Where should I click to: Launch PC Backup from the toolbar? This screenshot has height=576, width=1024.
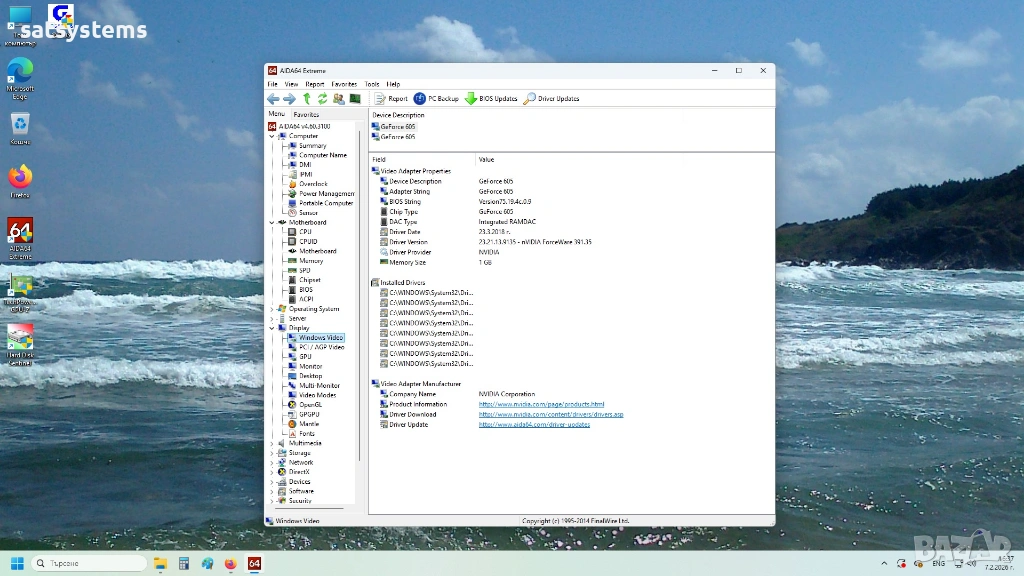[437, 99]
